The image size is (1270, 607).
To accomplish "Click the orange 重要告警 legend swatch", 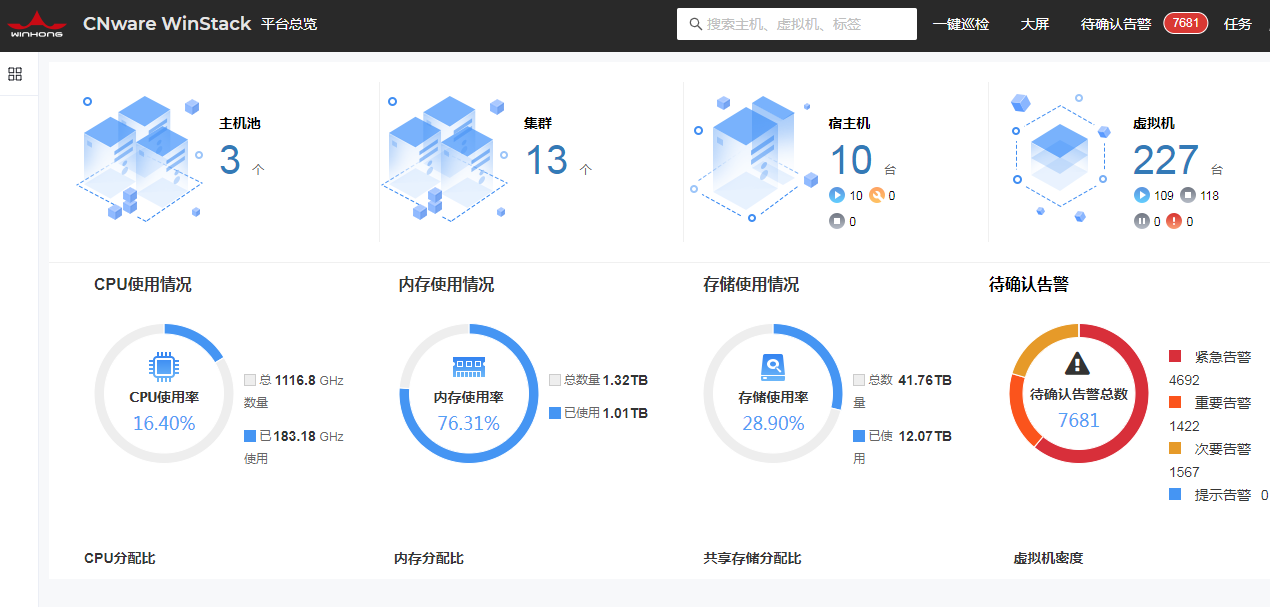I will (x=1175, y=403).
